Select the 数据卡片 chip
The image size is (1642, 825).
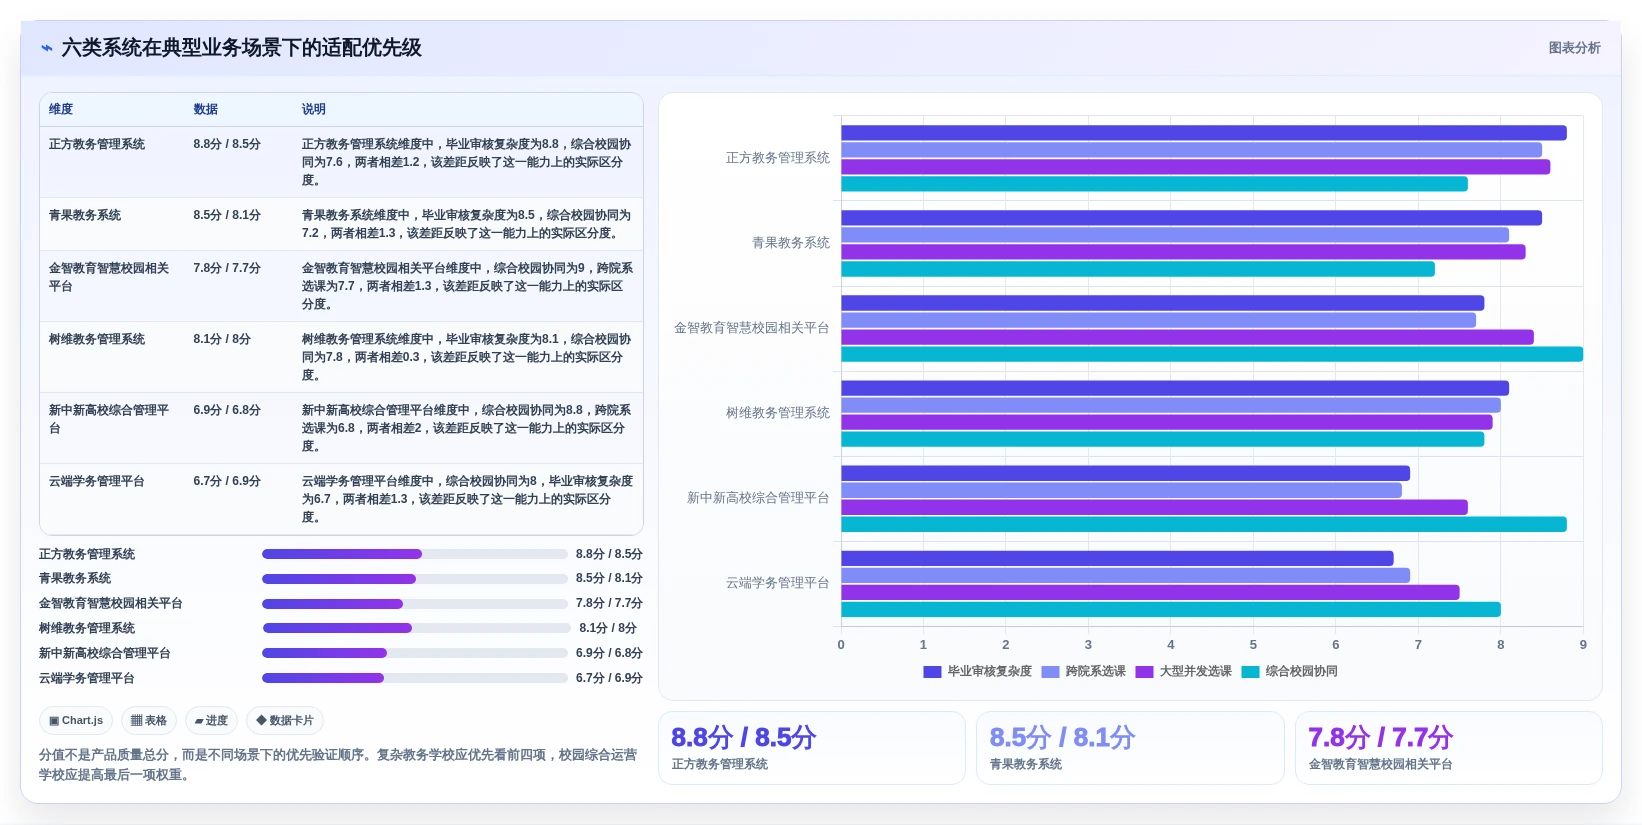pyautogui.click(x=285, y=720)
